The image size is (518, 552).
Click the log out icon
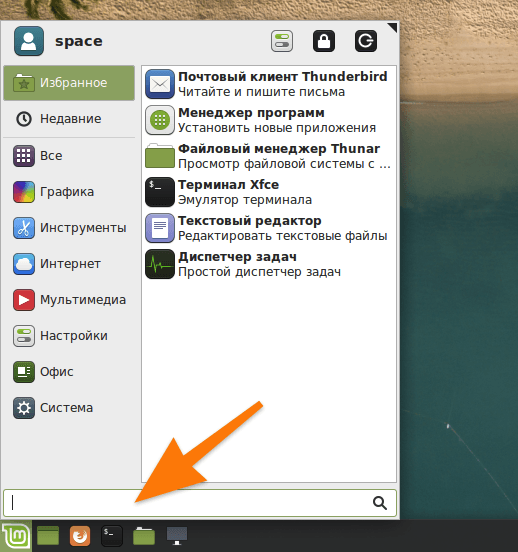(366, 41)
